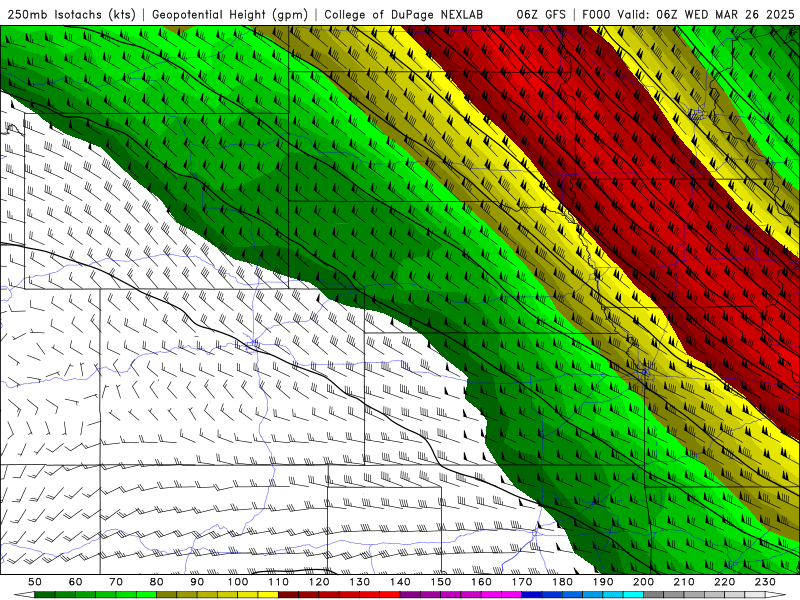This screenshot has height=600, width=800.
Task: Click the 160 value on the color scale
Action: (x=481, y=582)
